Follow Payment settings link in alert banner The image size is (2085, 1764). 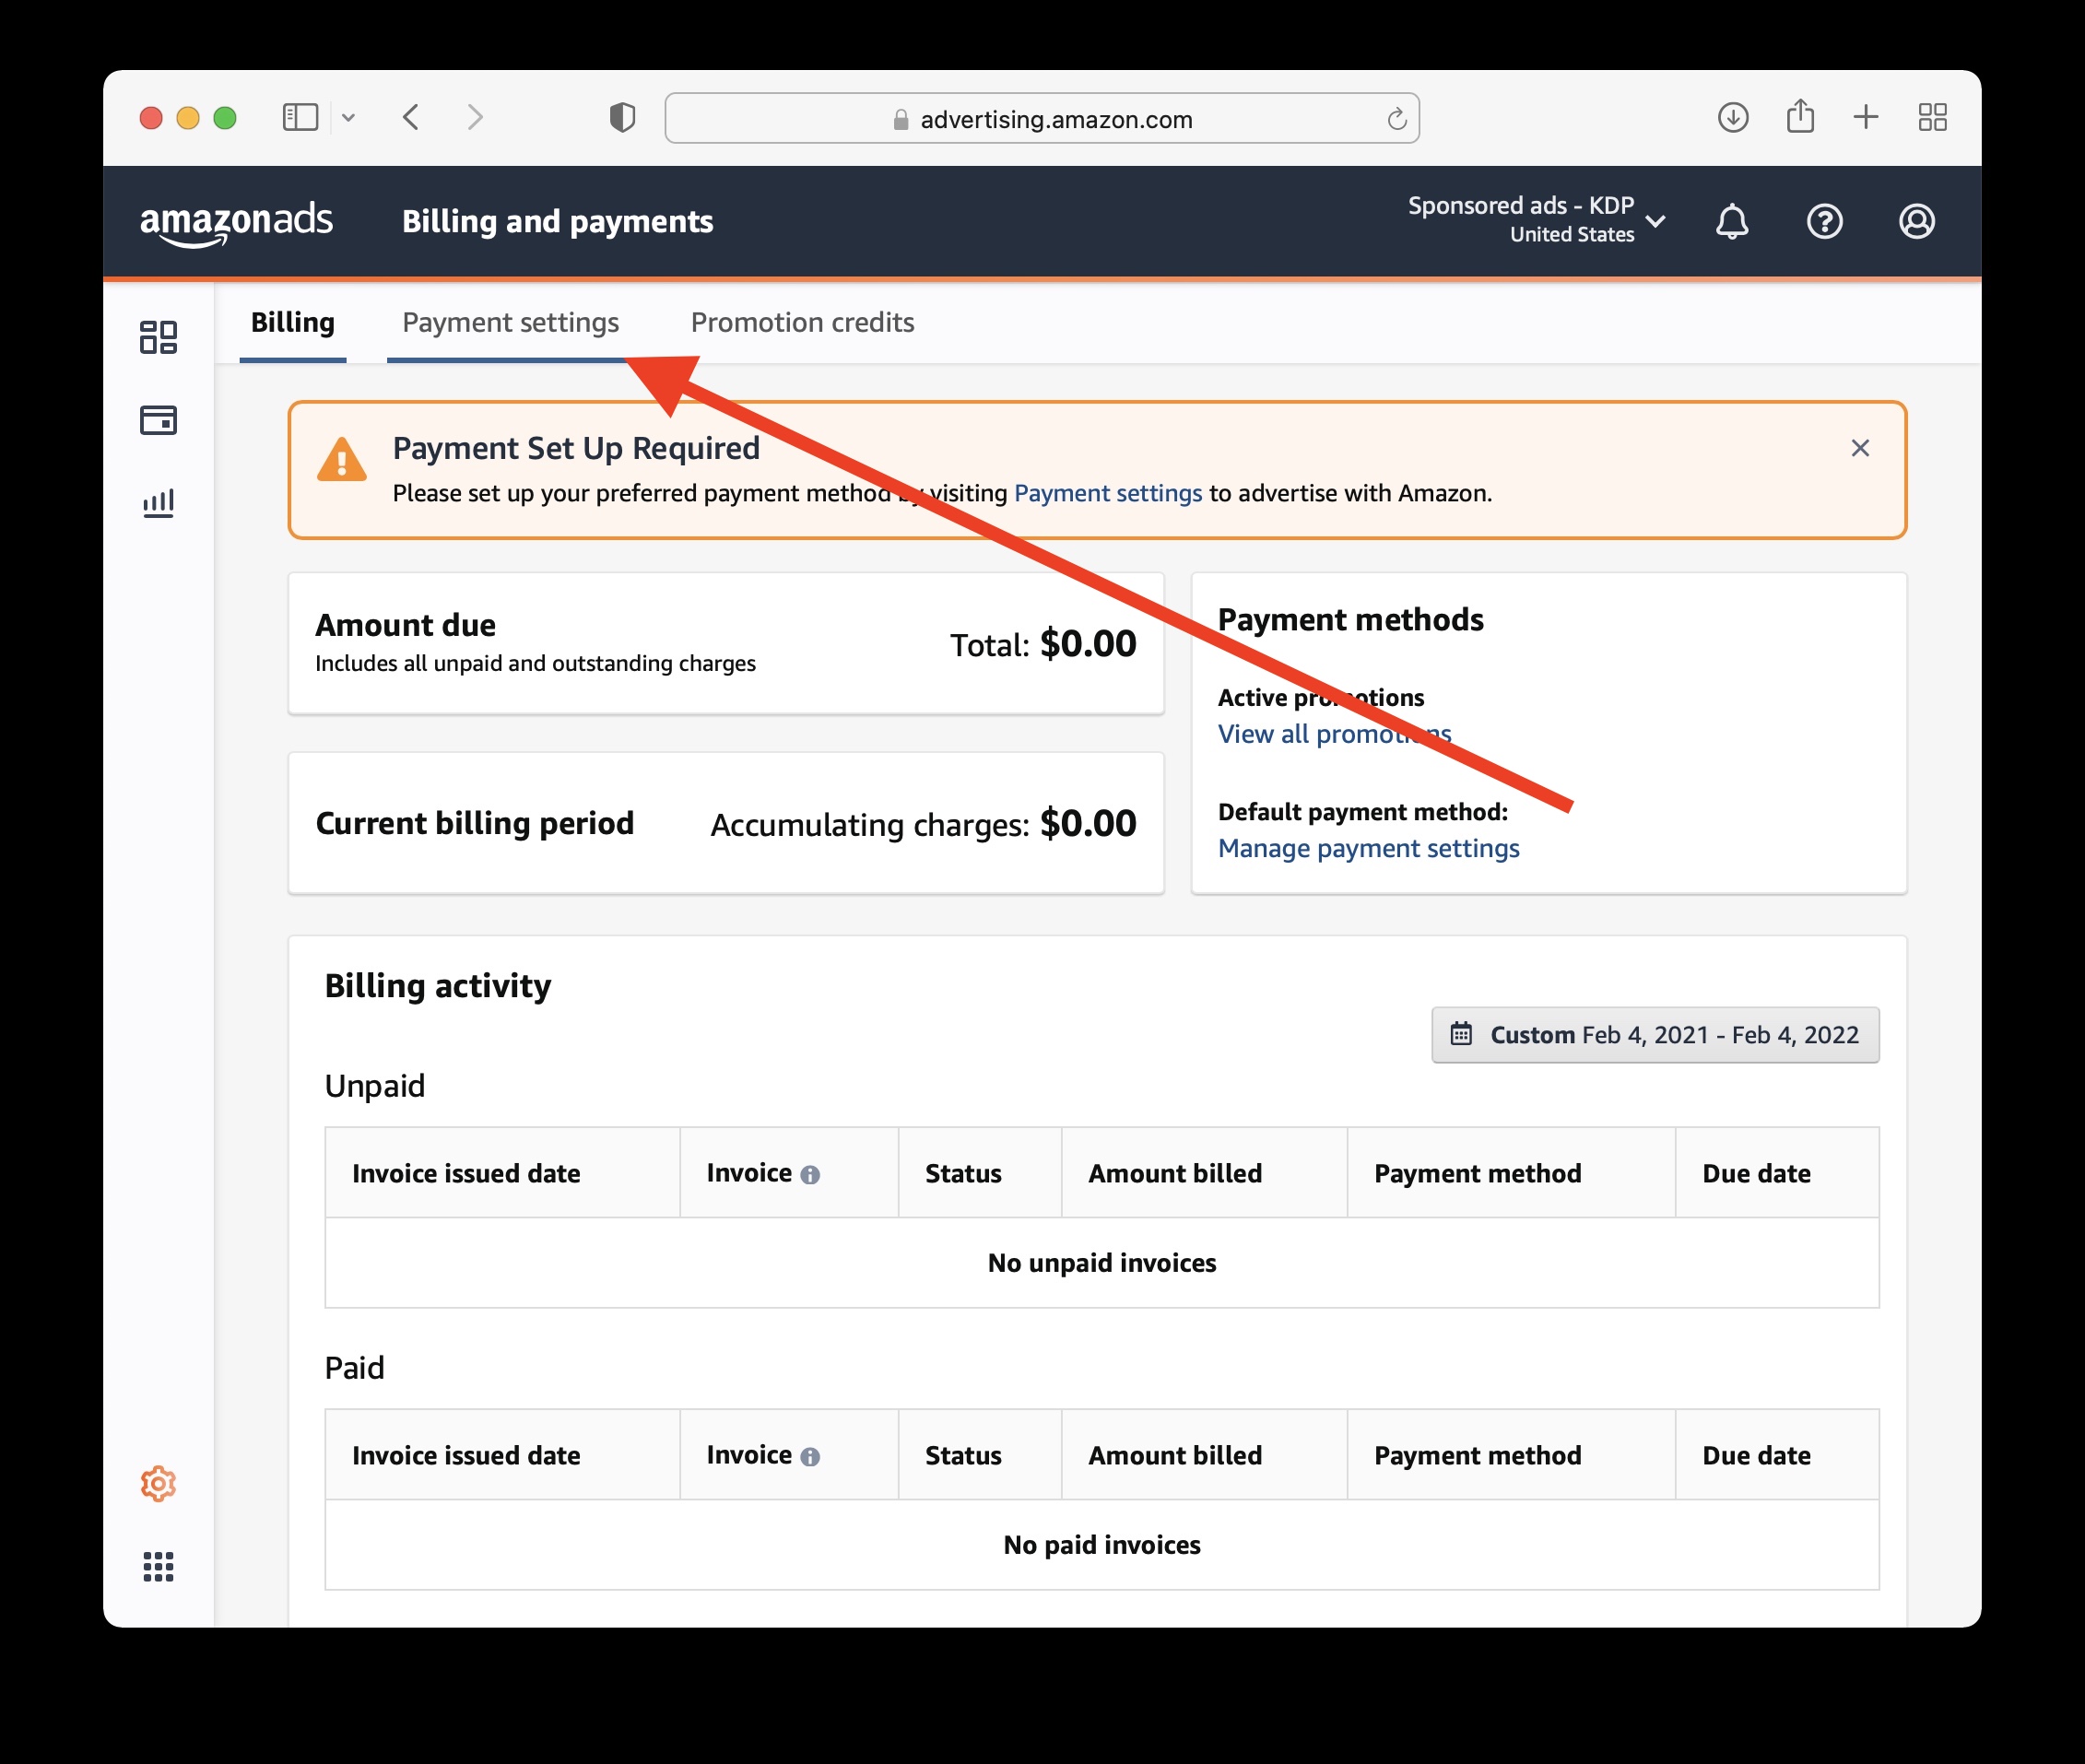1108,493
